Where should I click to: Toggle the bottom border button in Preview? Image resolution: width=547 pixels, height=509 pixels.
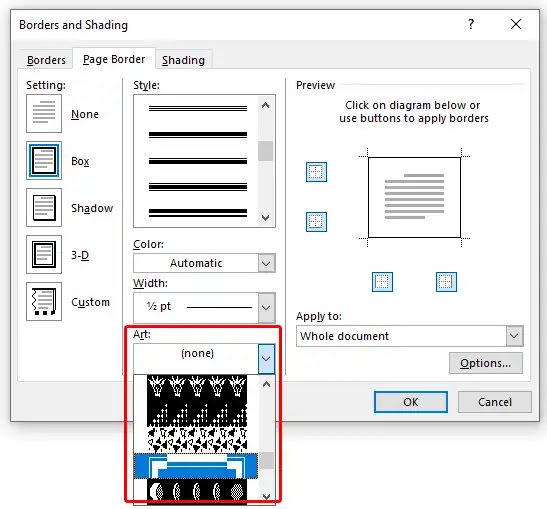(x=316, y=222)
